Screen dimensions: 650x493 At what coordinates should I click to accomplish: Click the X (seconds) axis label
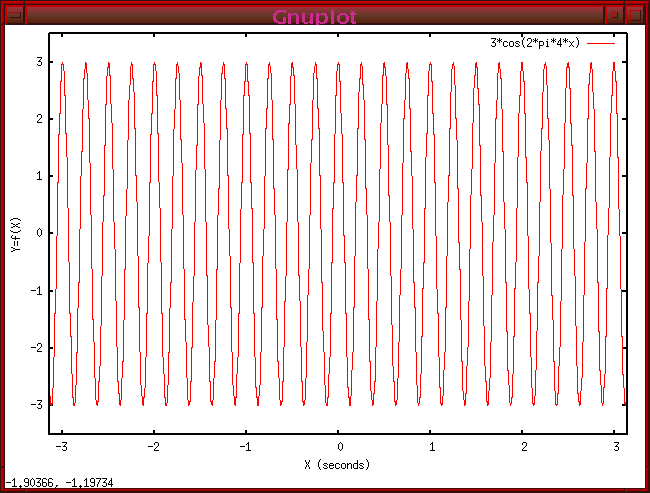point(337,465)
